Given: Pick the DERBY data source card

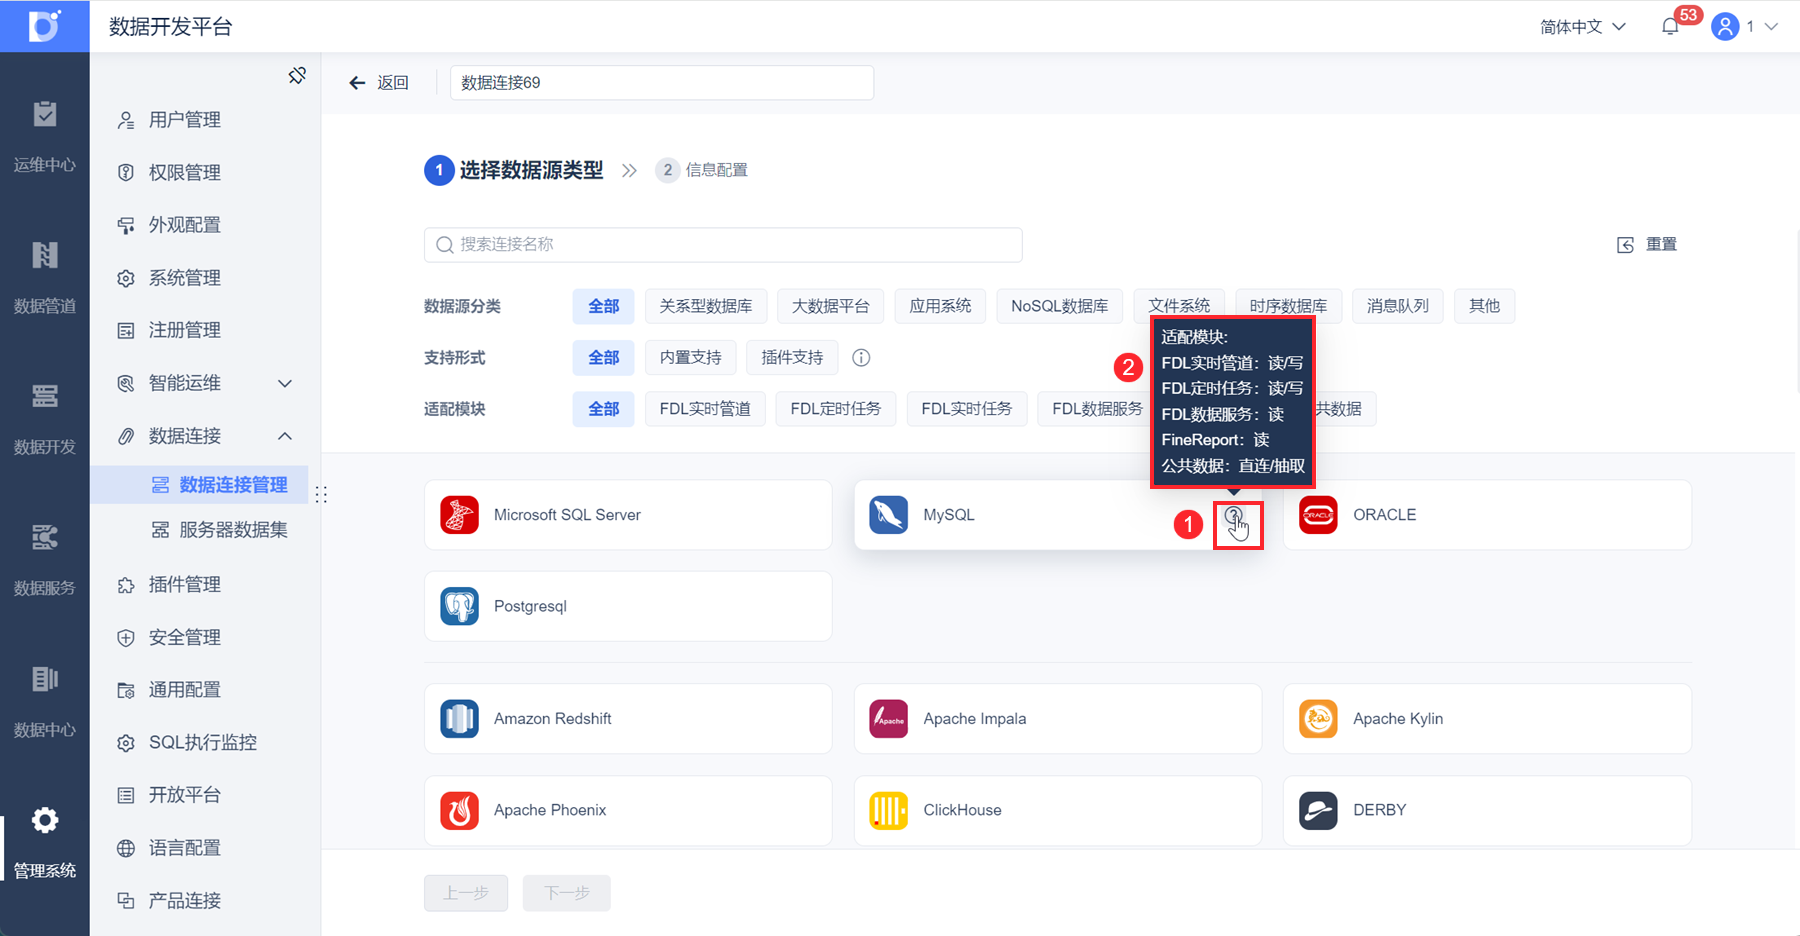Looking at the screenshot, I should coord(1487,810).
